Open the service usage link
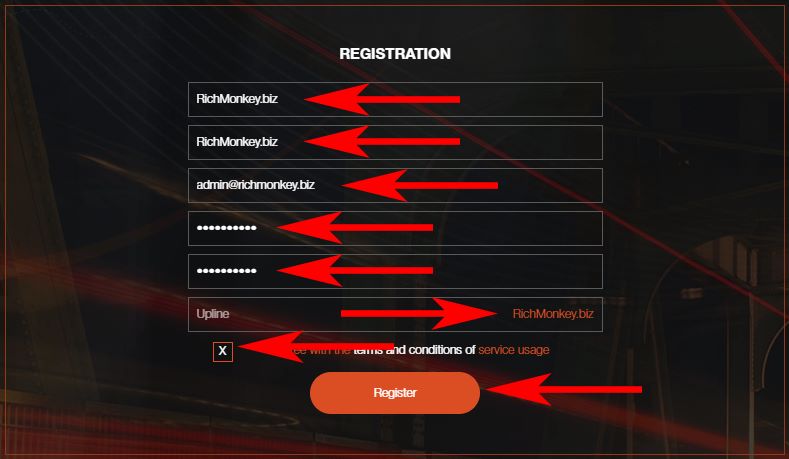Screen dimensions: 789x459 513,350
